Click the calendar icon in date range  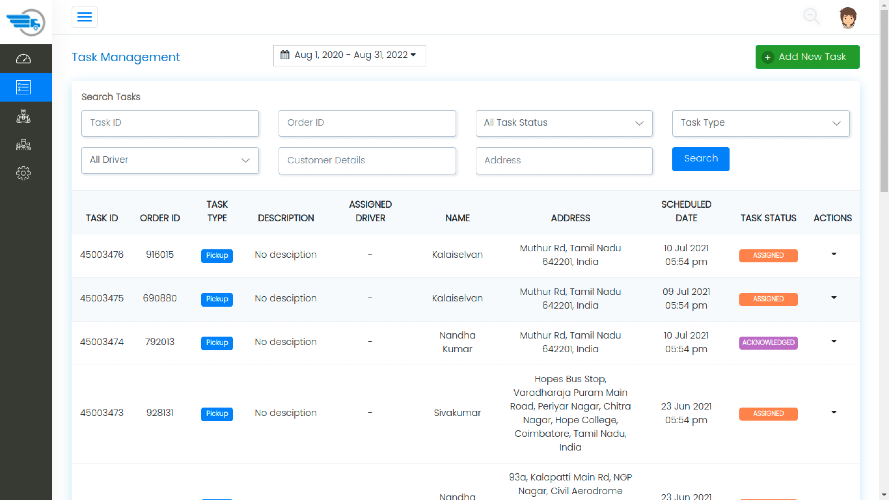pyautogui.click(x=285, y=55)
